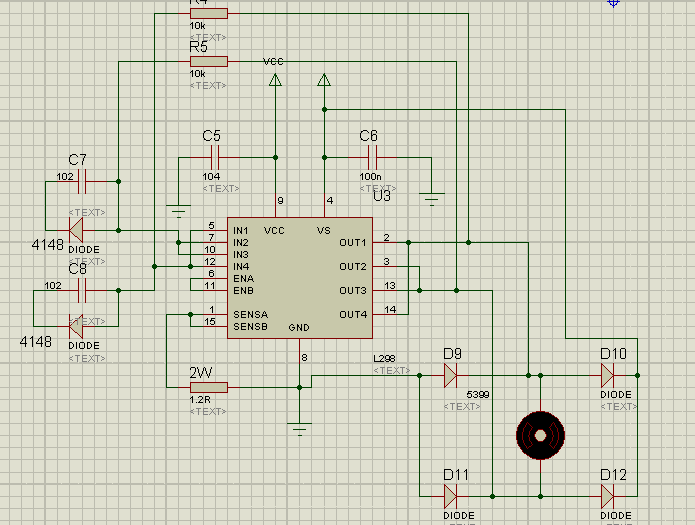Viewport: 695px width, 525px height.
Task: Click the <TEXT> placeholder below L298
Action: (391, 370)
